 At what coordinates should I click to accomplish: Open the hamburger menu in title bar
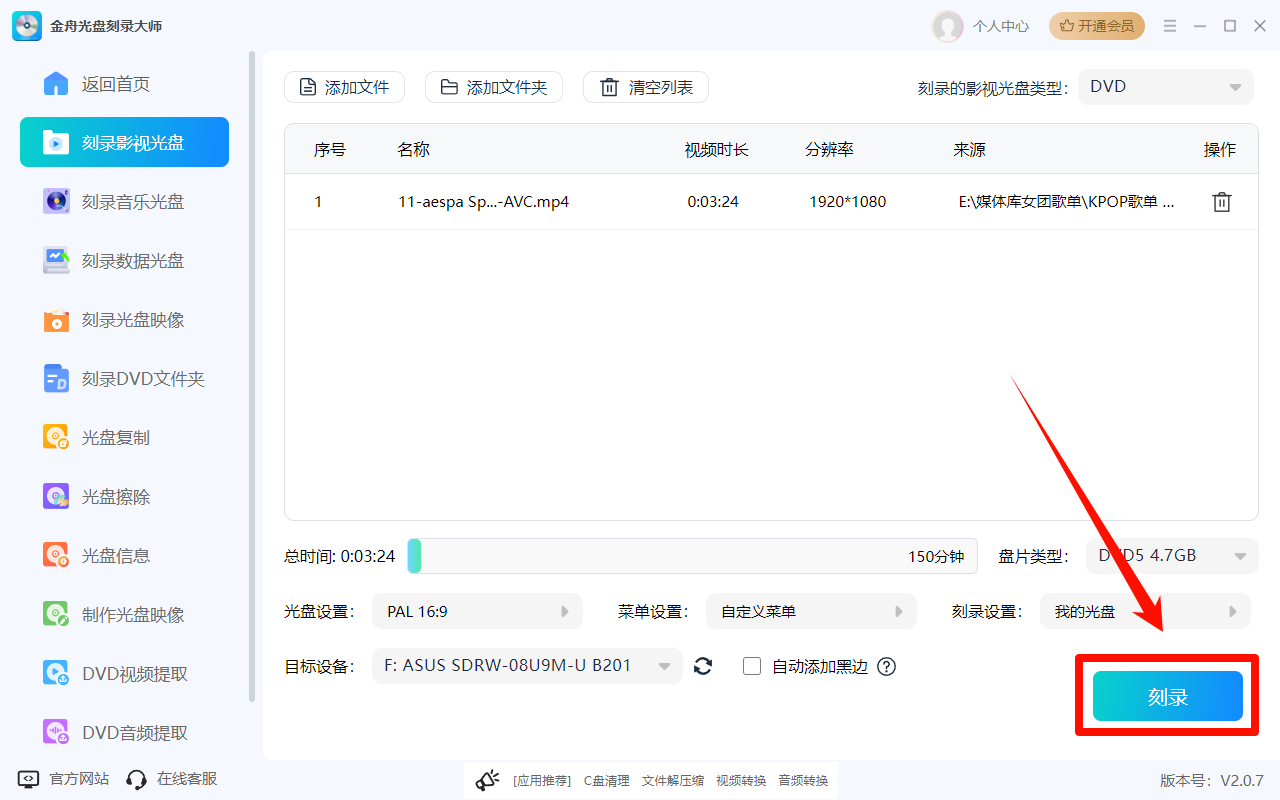[1170, 26]
